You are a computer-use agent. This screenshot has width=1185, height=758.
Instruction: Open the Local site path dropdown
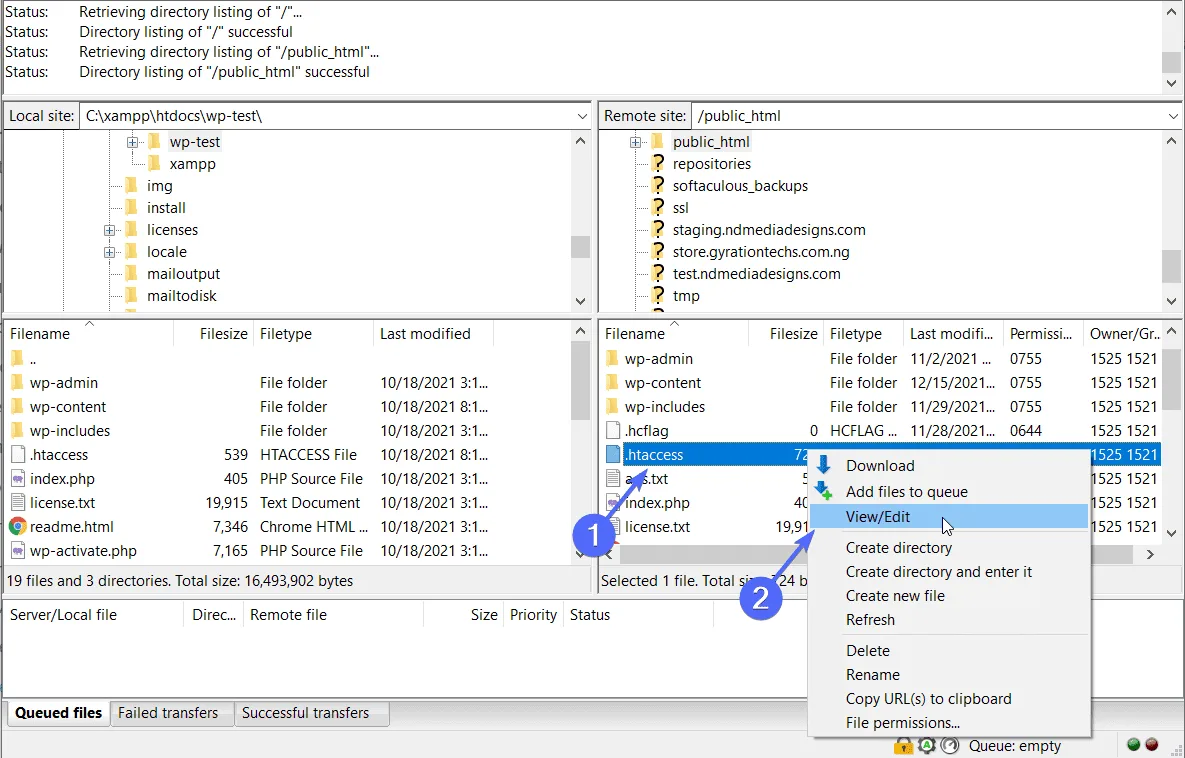coord(582,116)
